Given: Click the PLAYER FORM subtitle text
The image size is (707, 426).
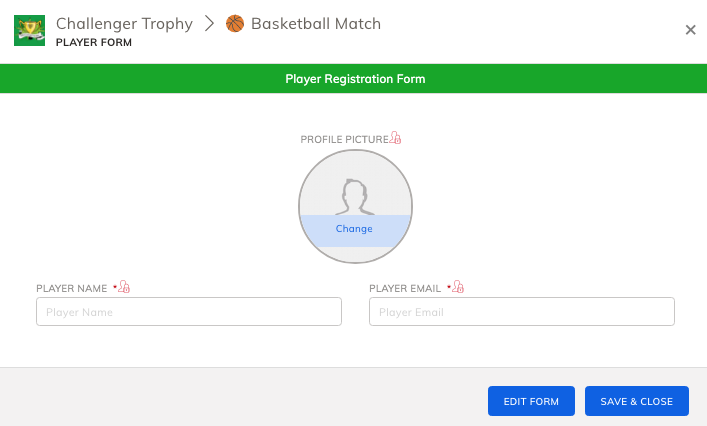Looking at the screenshot, I should [94, 42].
